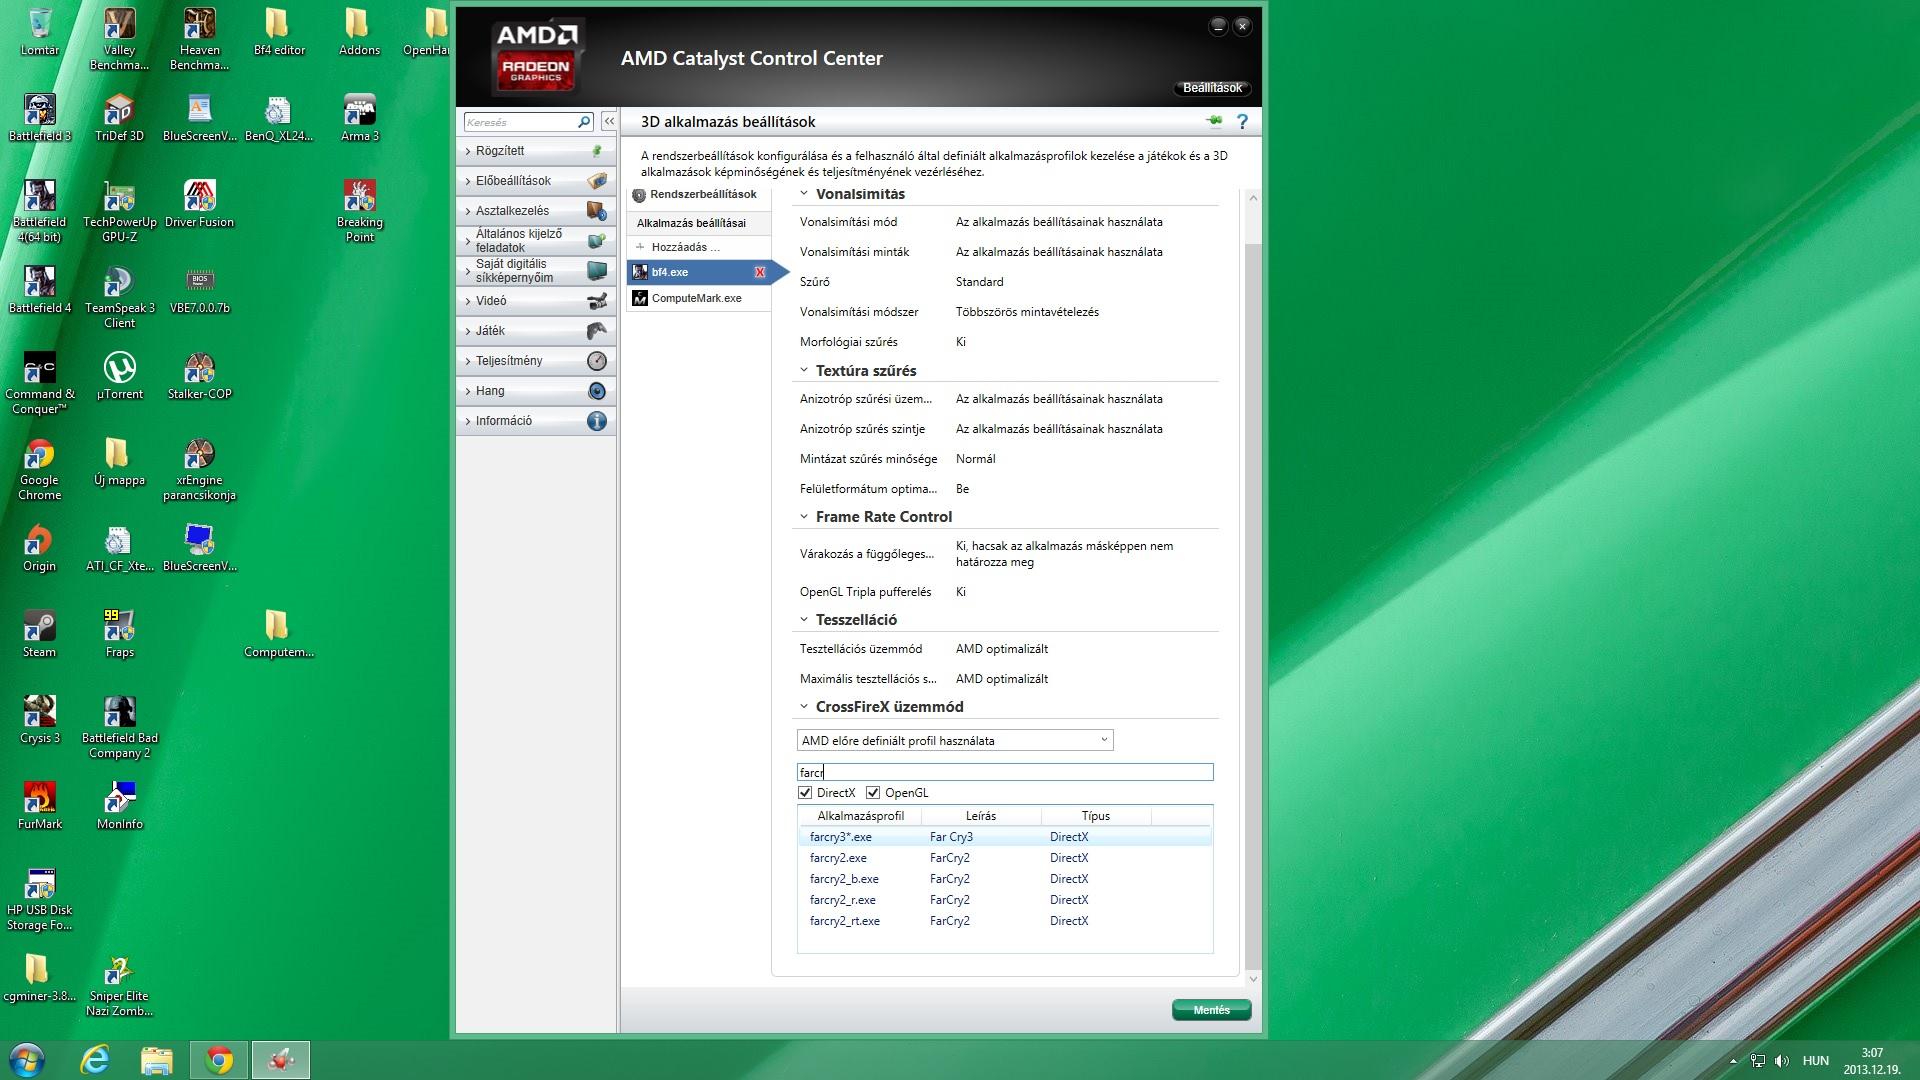The width and height of the screenshot is (1920, 1080).
Task: Select farcry2.exe profile row
Action: (1004, 858)
